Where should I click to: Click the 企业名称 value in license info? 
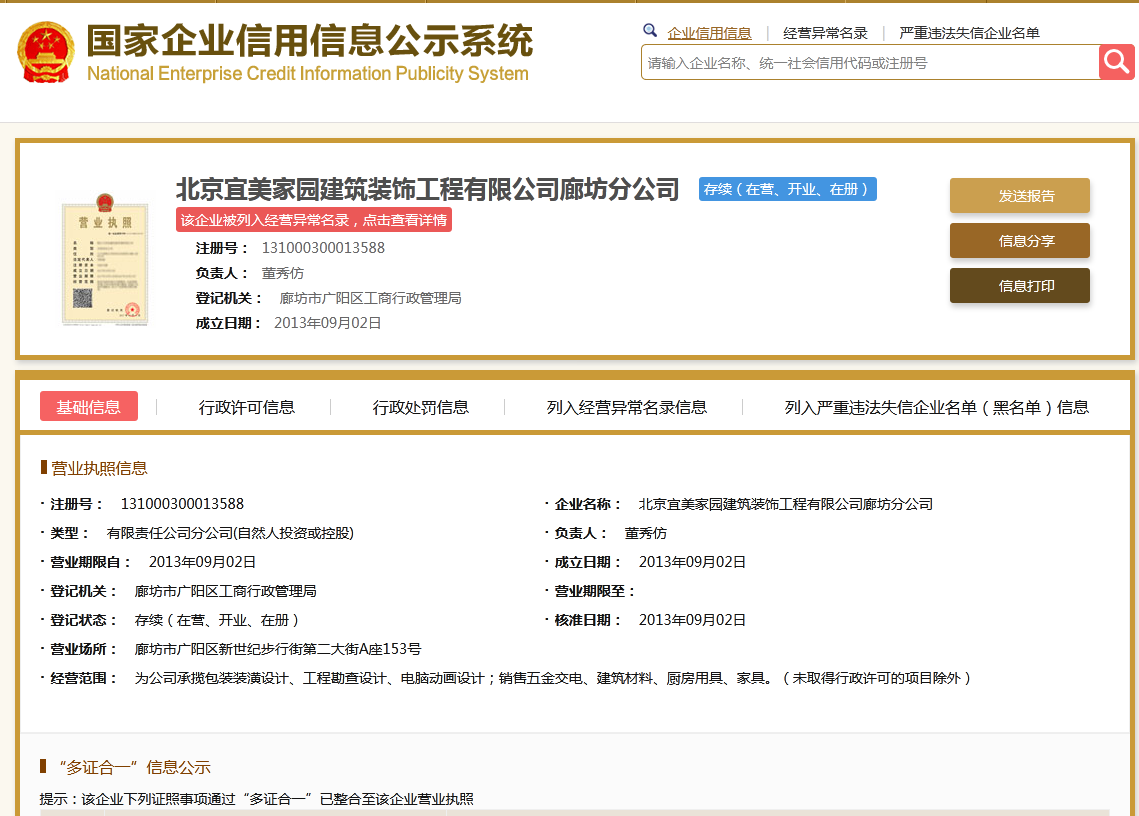(785, 504)
